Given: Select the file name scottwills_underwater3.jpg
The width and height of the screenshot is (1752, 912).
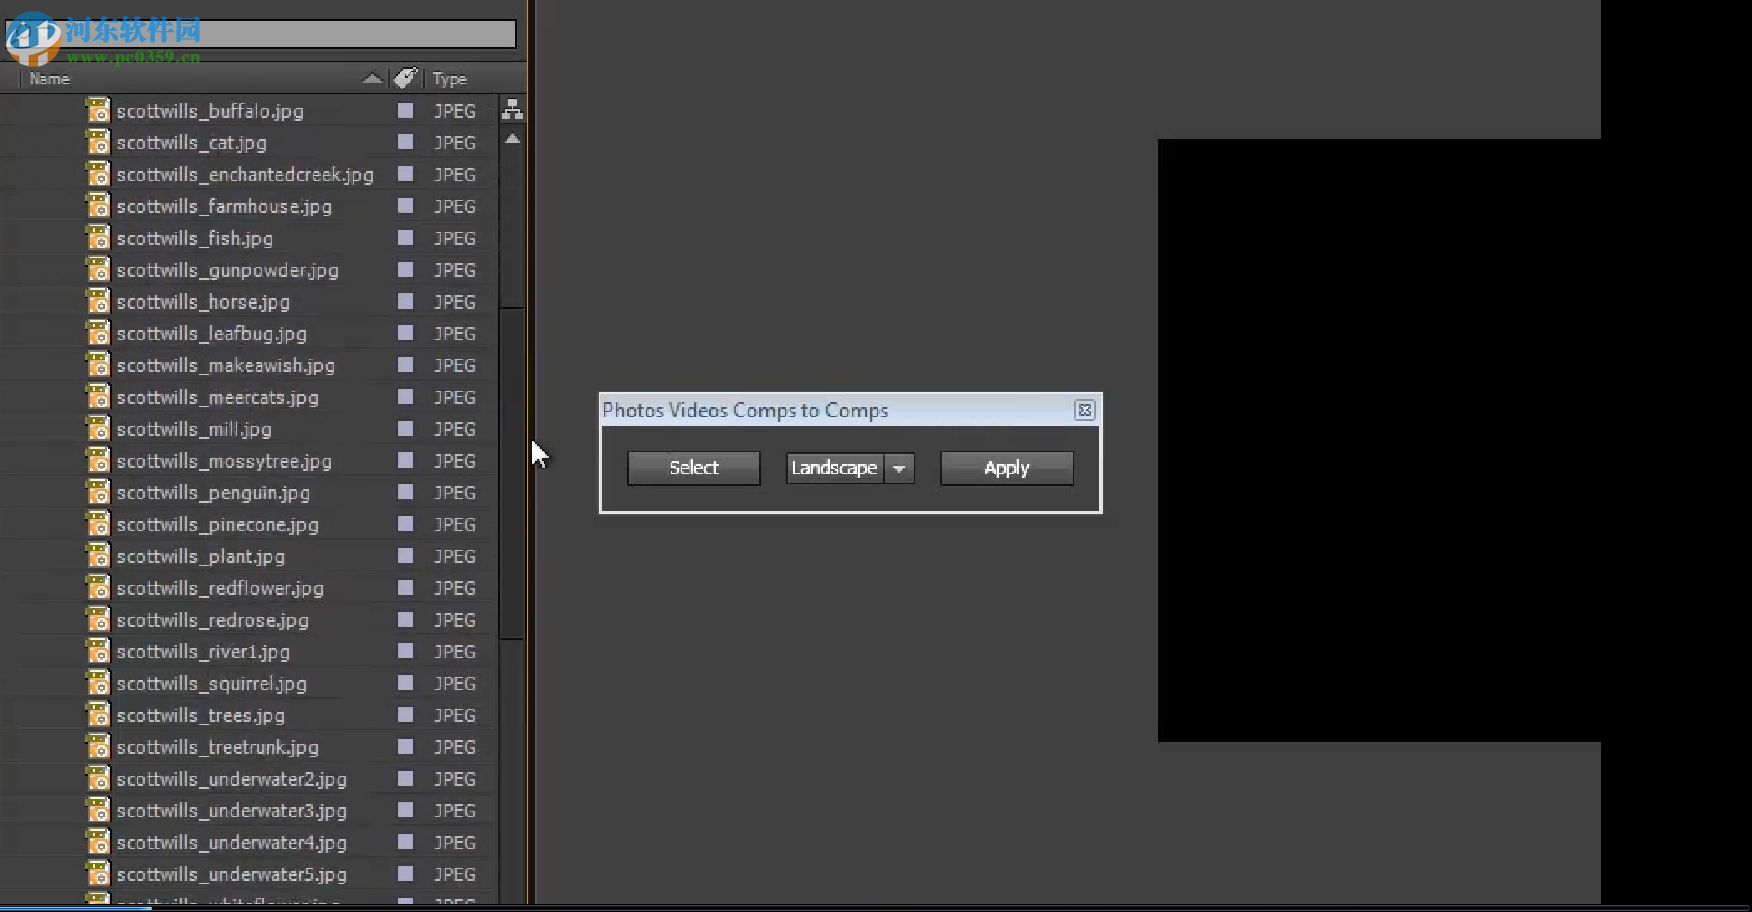Looking at the screenshot, I should (x=232, y=811).
